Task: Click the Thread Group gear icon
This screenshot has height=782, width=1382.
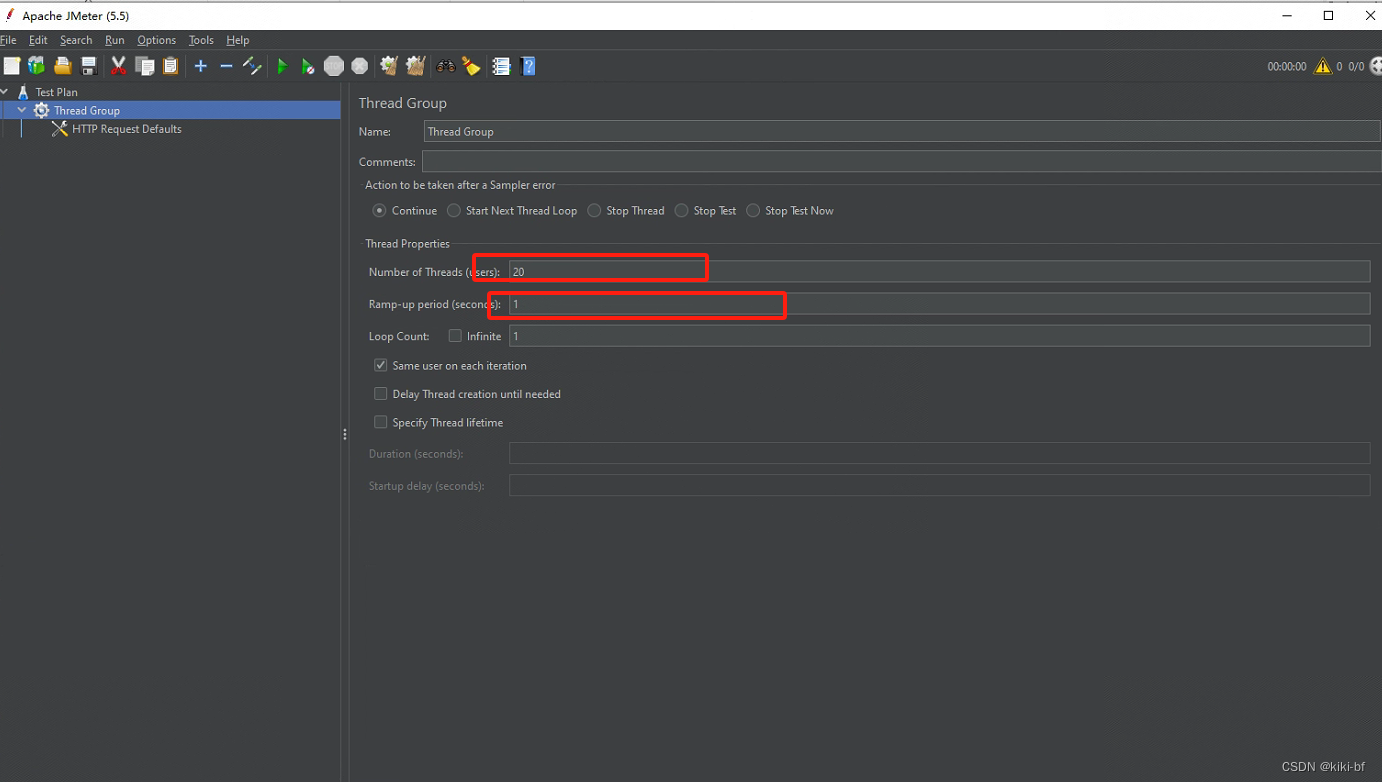Action: (41, 110)
